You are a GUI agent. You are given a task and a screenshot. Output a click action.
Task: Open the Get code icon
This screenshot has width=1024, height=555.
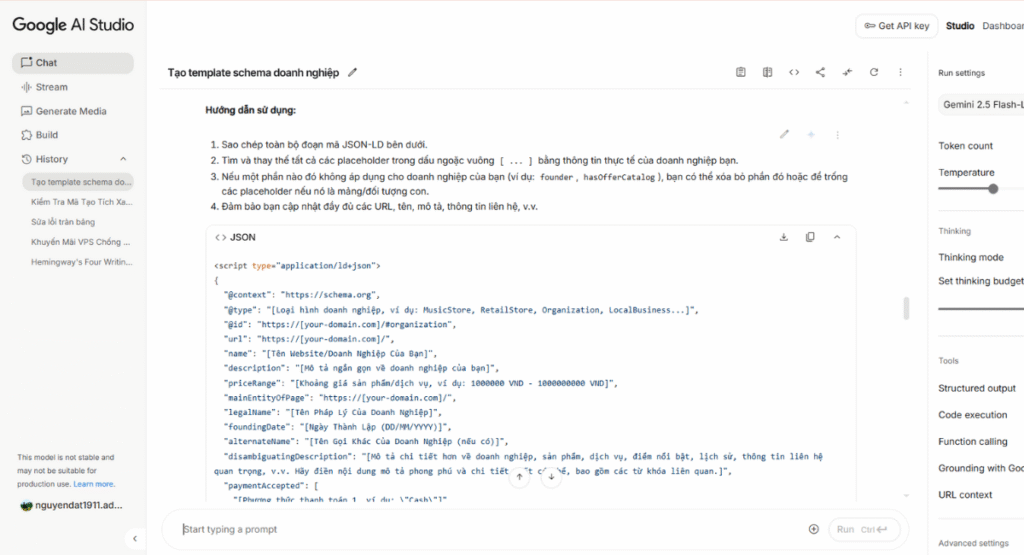coord(794,72)
